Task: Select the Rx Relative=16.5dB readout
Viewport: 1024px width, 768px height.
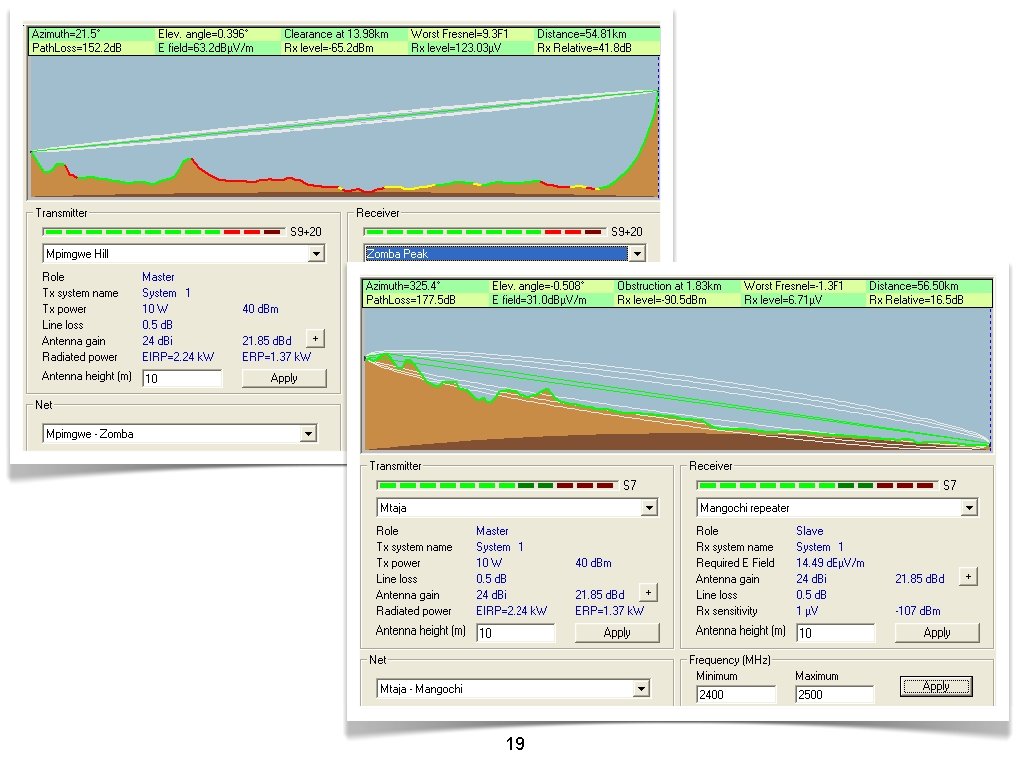Action: click(916, 300)
